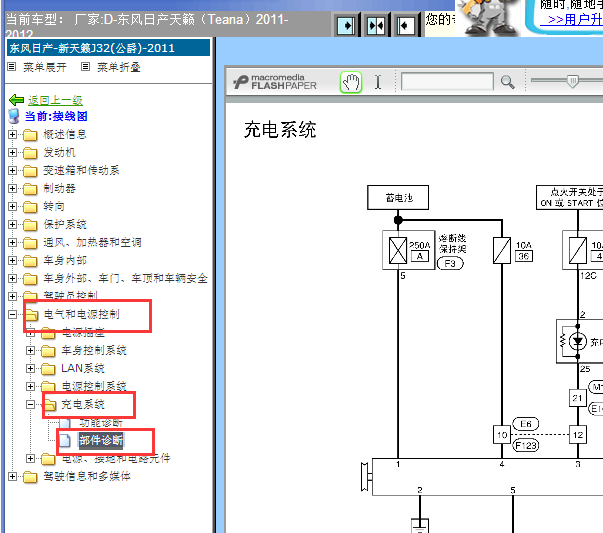Click the 车身控制系统 folder icon
Viewport: 603px width, 533px height.
[48, 351]
